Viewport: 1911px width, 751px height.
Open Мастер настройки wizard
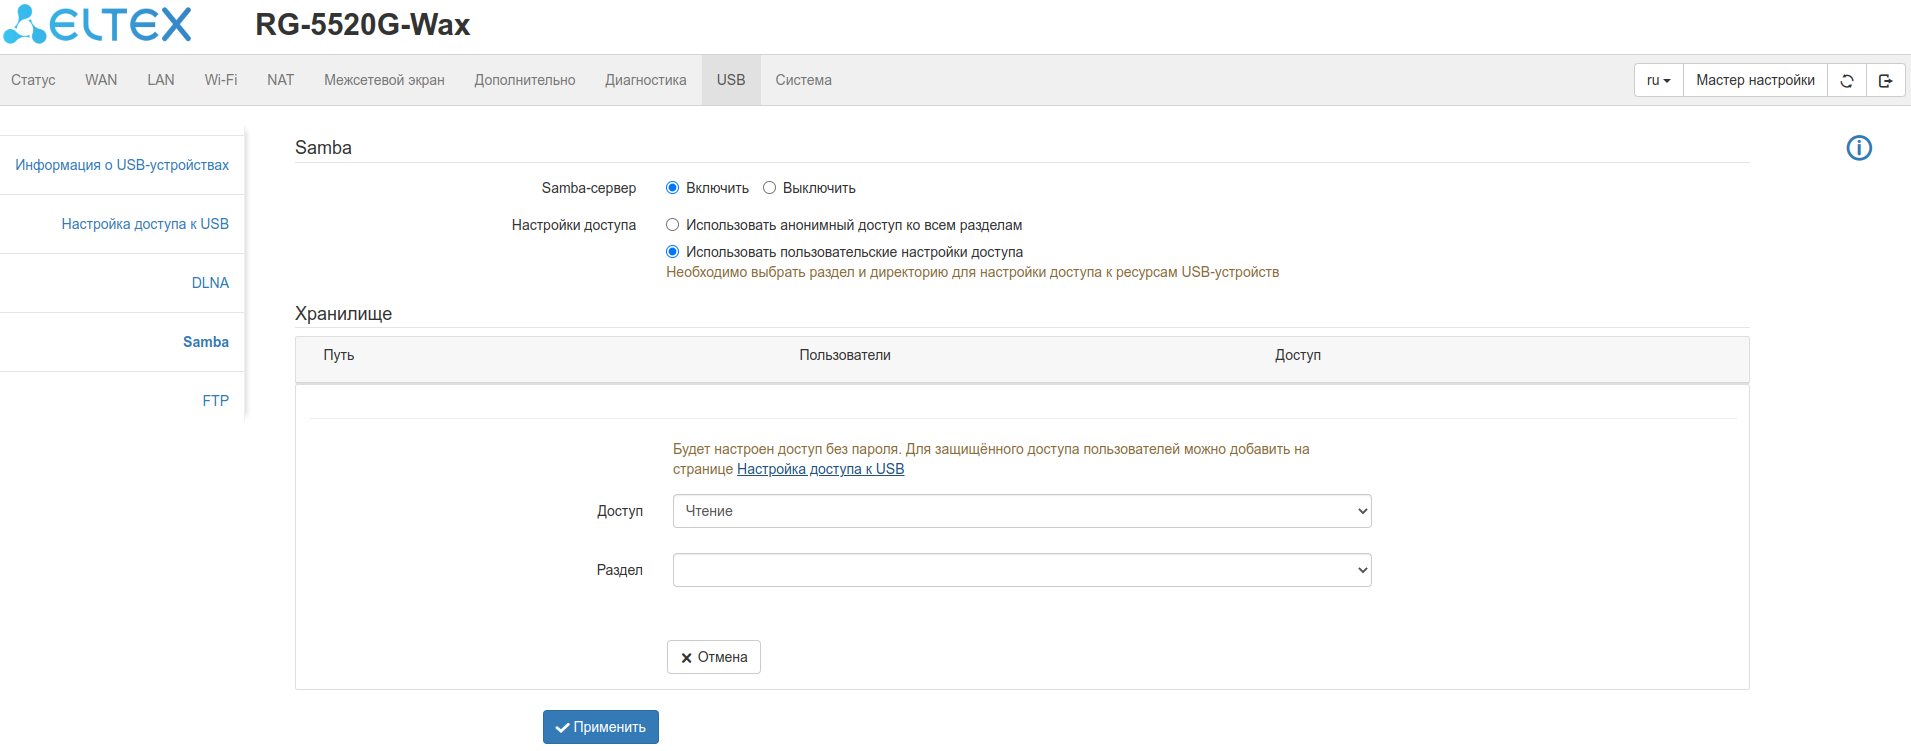pyautogui.click(x=1754, y=80)
